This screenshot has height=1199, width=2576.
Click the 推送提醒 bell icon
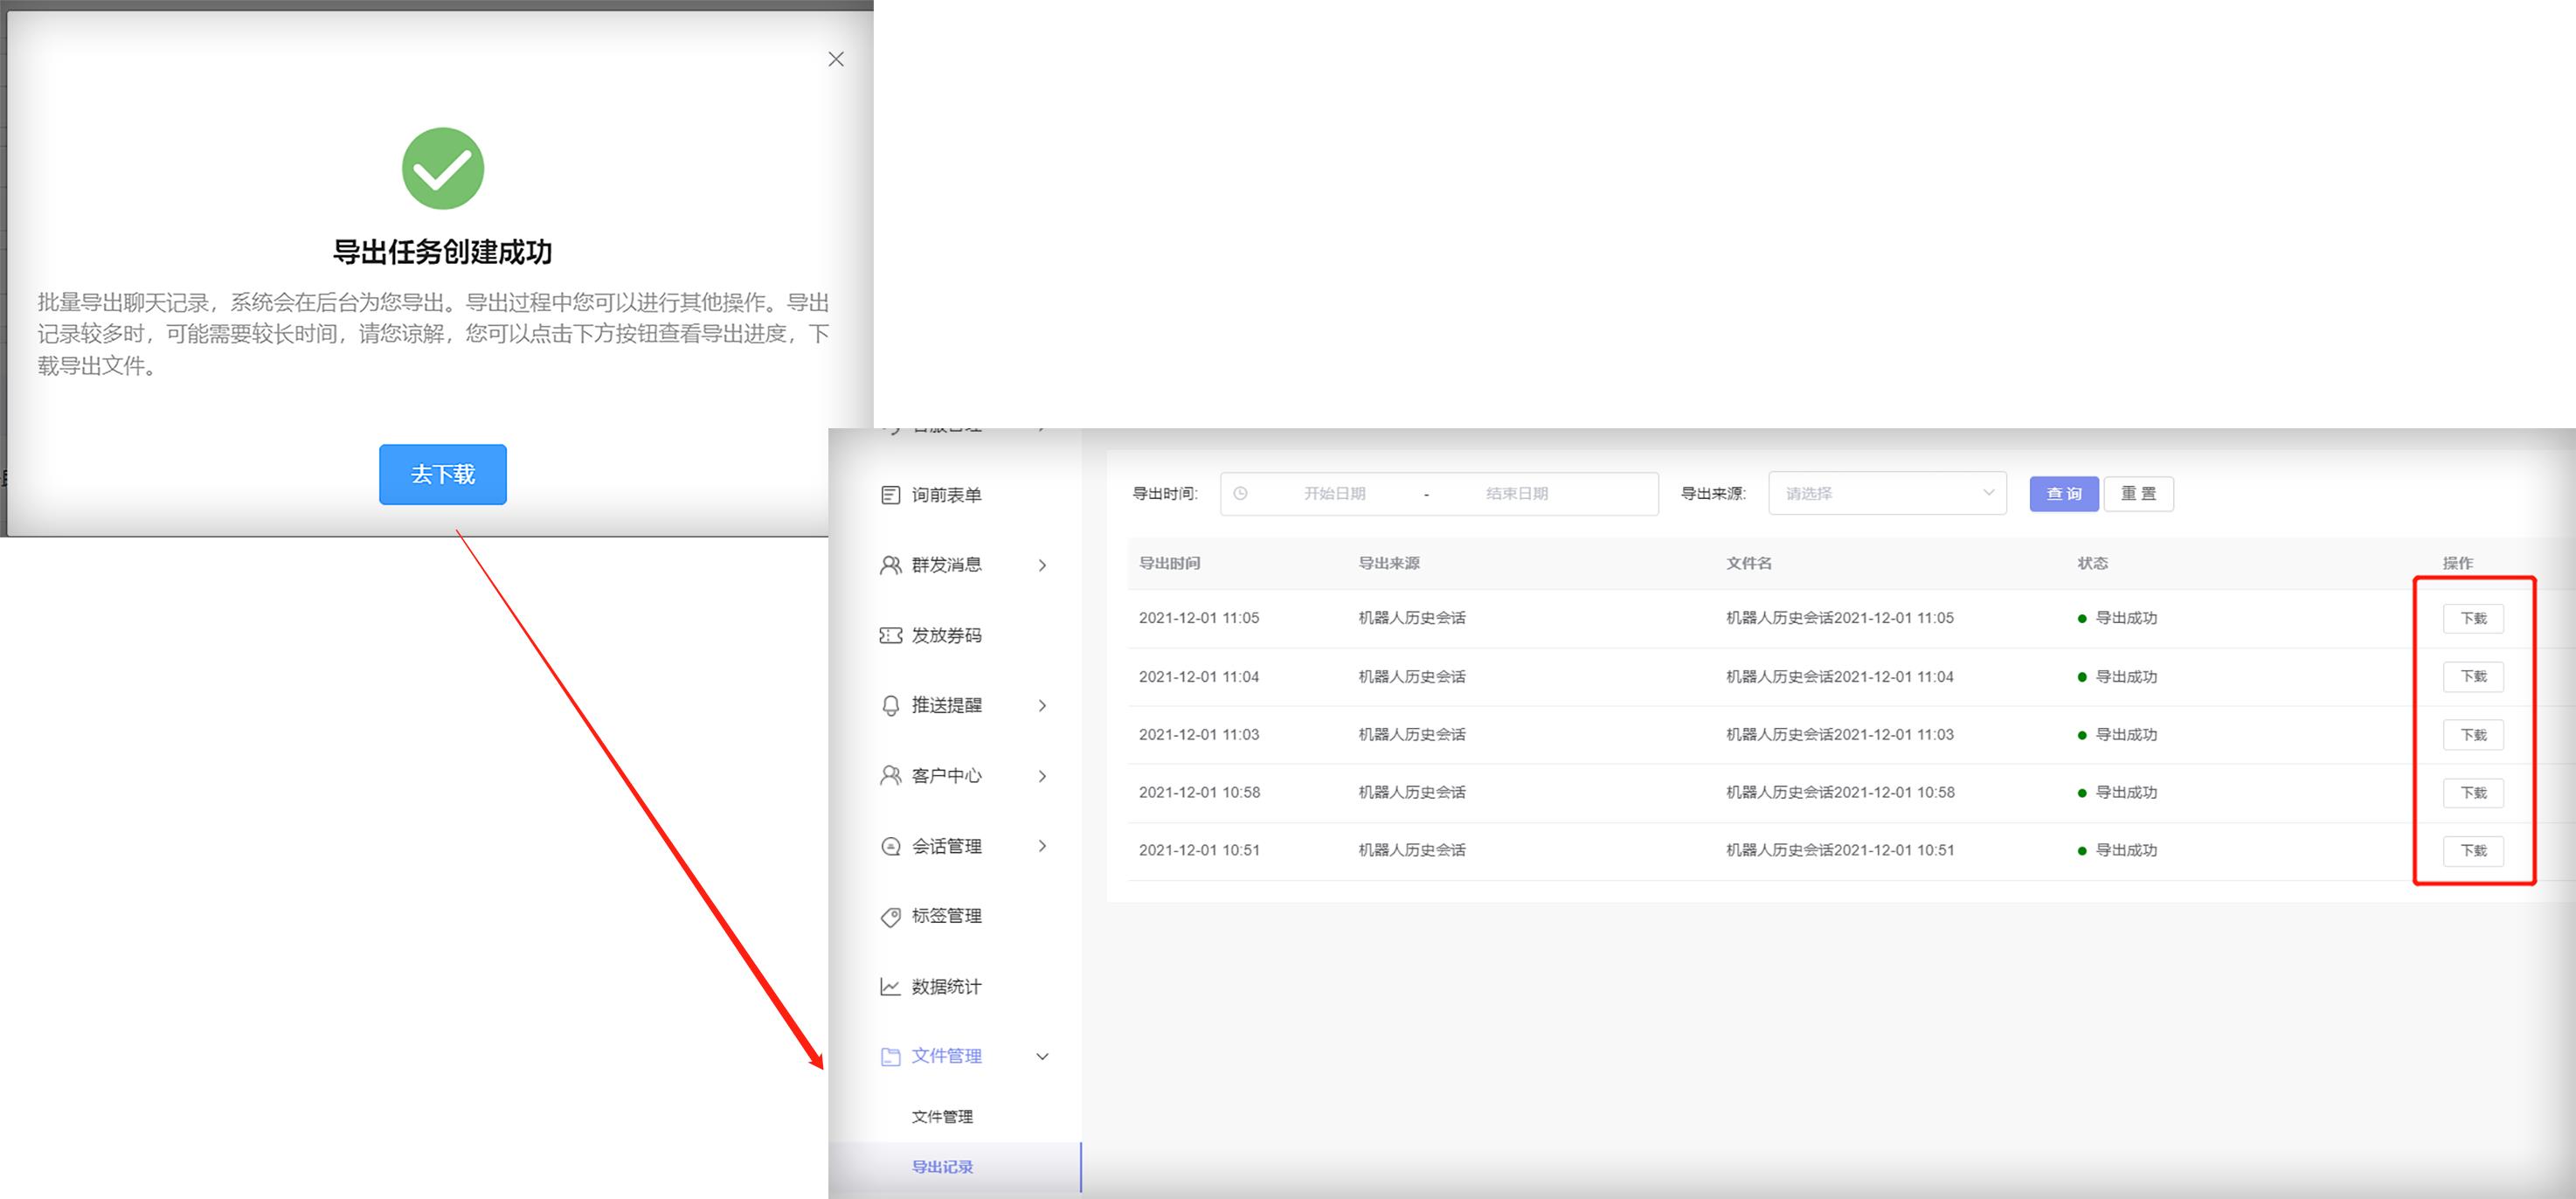[890, 705]
